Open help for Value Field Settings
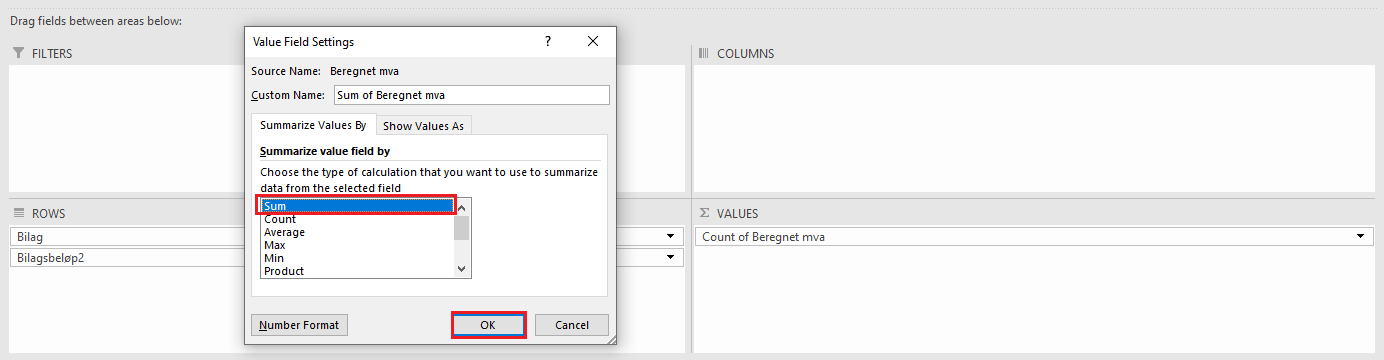Viewport: 1384px width, 360px height. tap(548, 42)
